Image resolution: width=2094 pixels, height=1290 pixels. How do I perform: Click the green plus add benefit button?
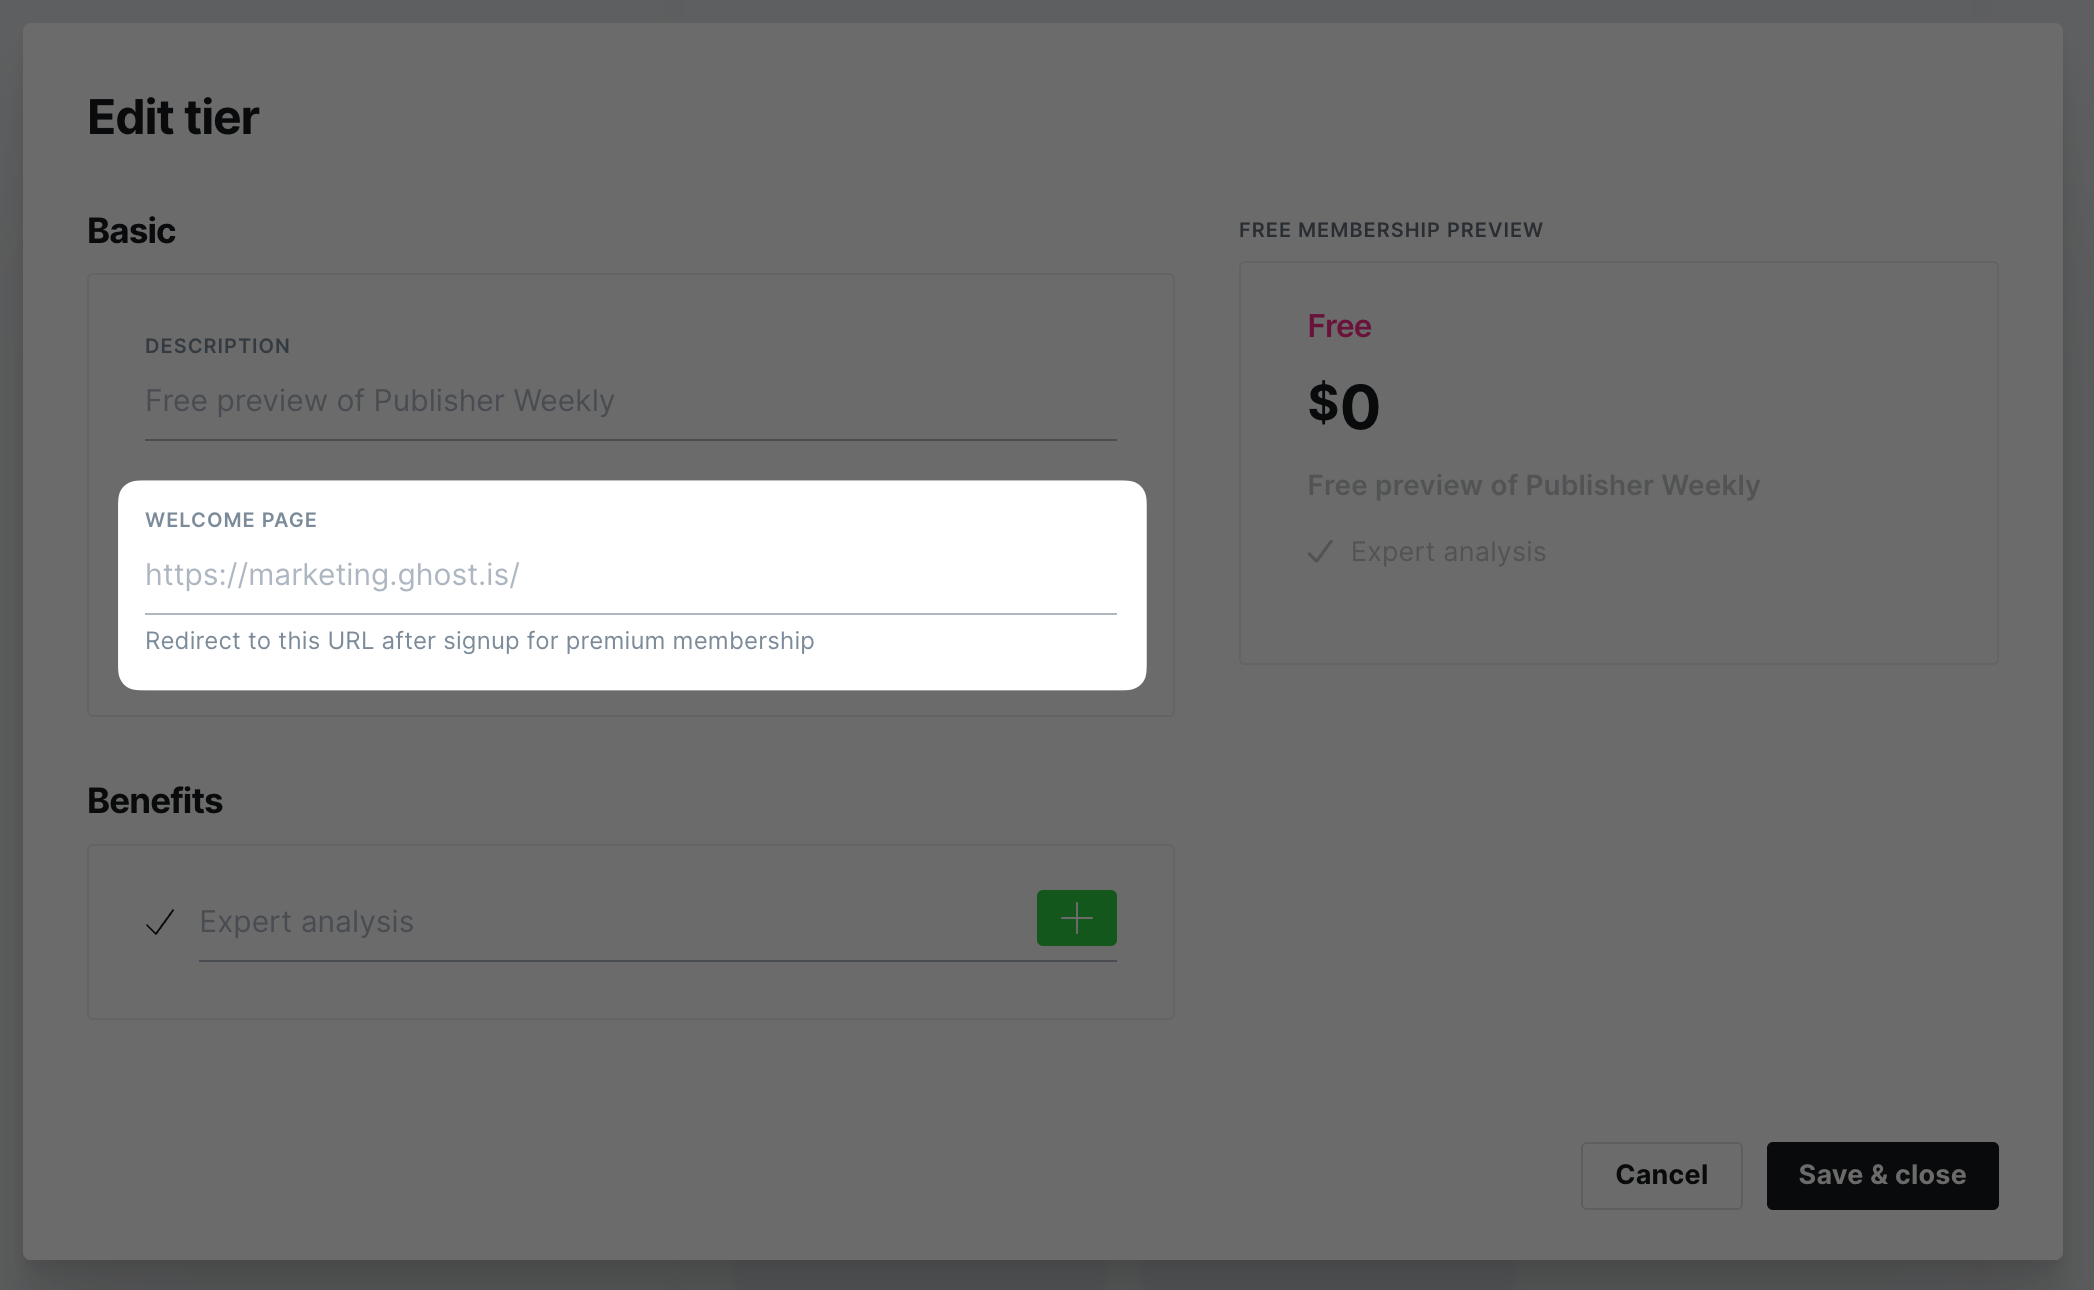point(1076,918)
